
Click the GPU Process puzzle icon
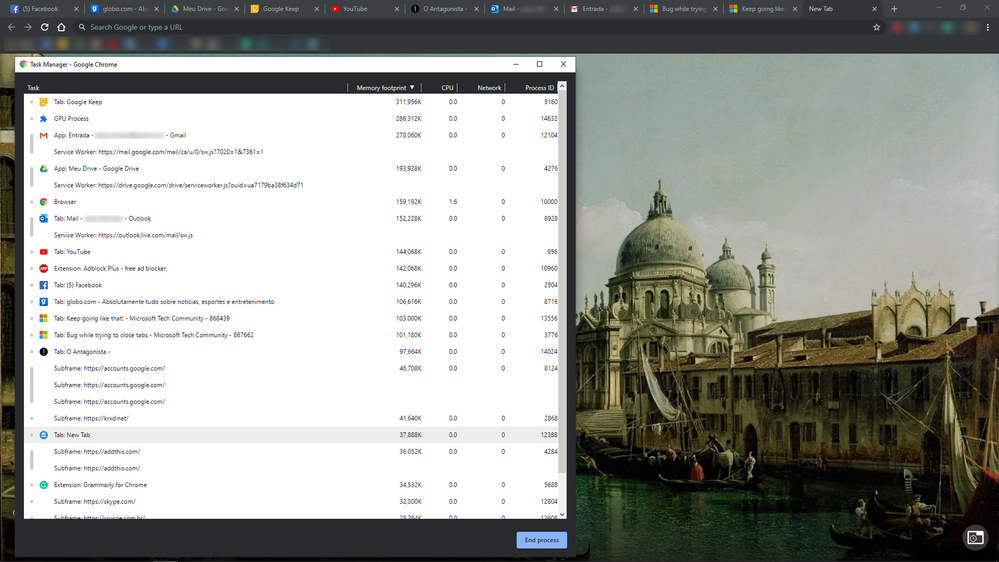coord(43,119)
